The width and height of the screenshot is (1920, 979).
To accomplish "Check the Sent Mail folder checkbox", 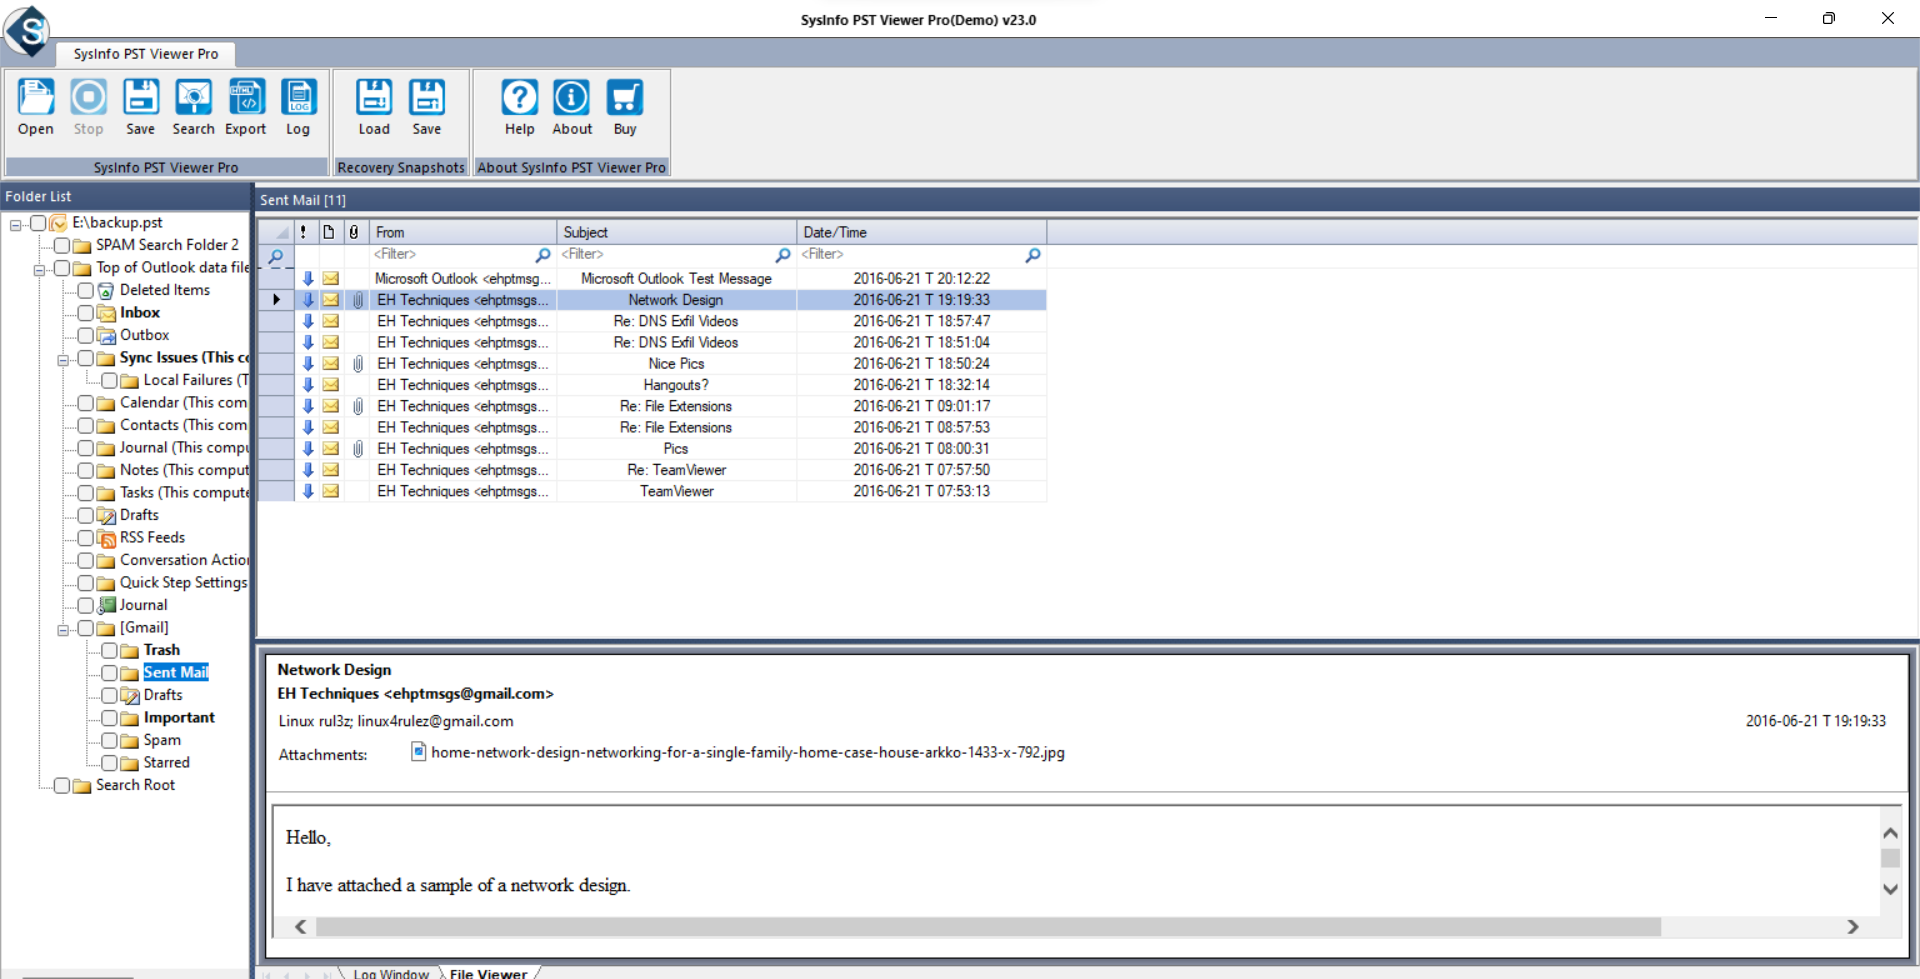I will pos(110,673).
